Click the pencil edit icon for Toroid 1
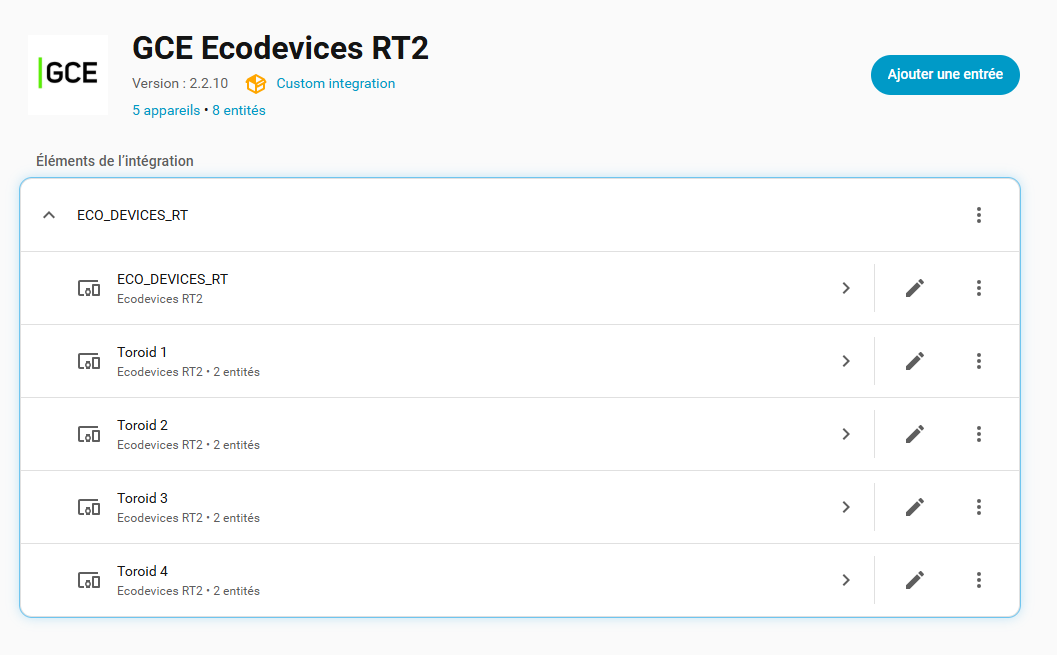Screen dimensions: 1057x655 point(914,361)
